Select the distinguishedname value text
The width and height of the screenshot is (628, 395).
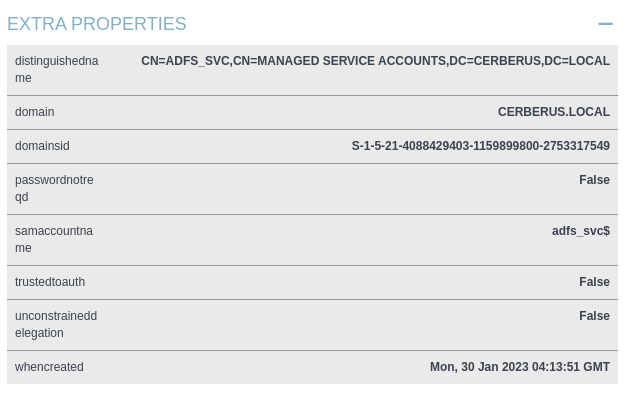[375, 61]
